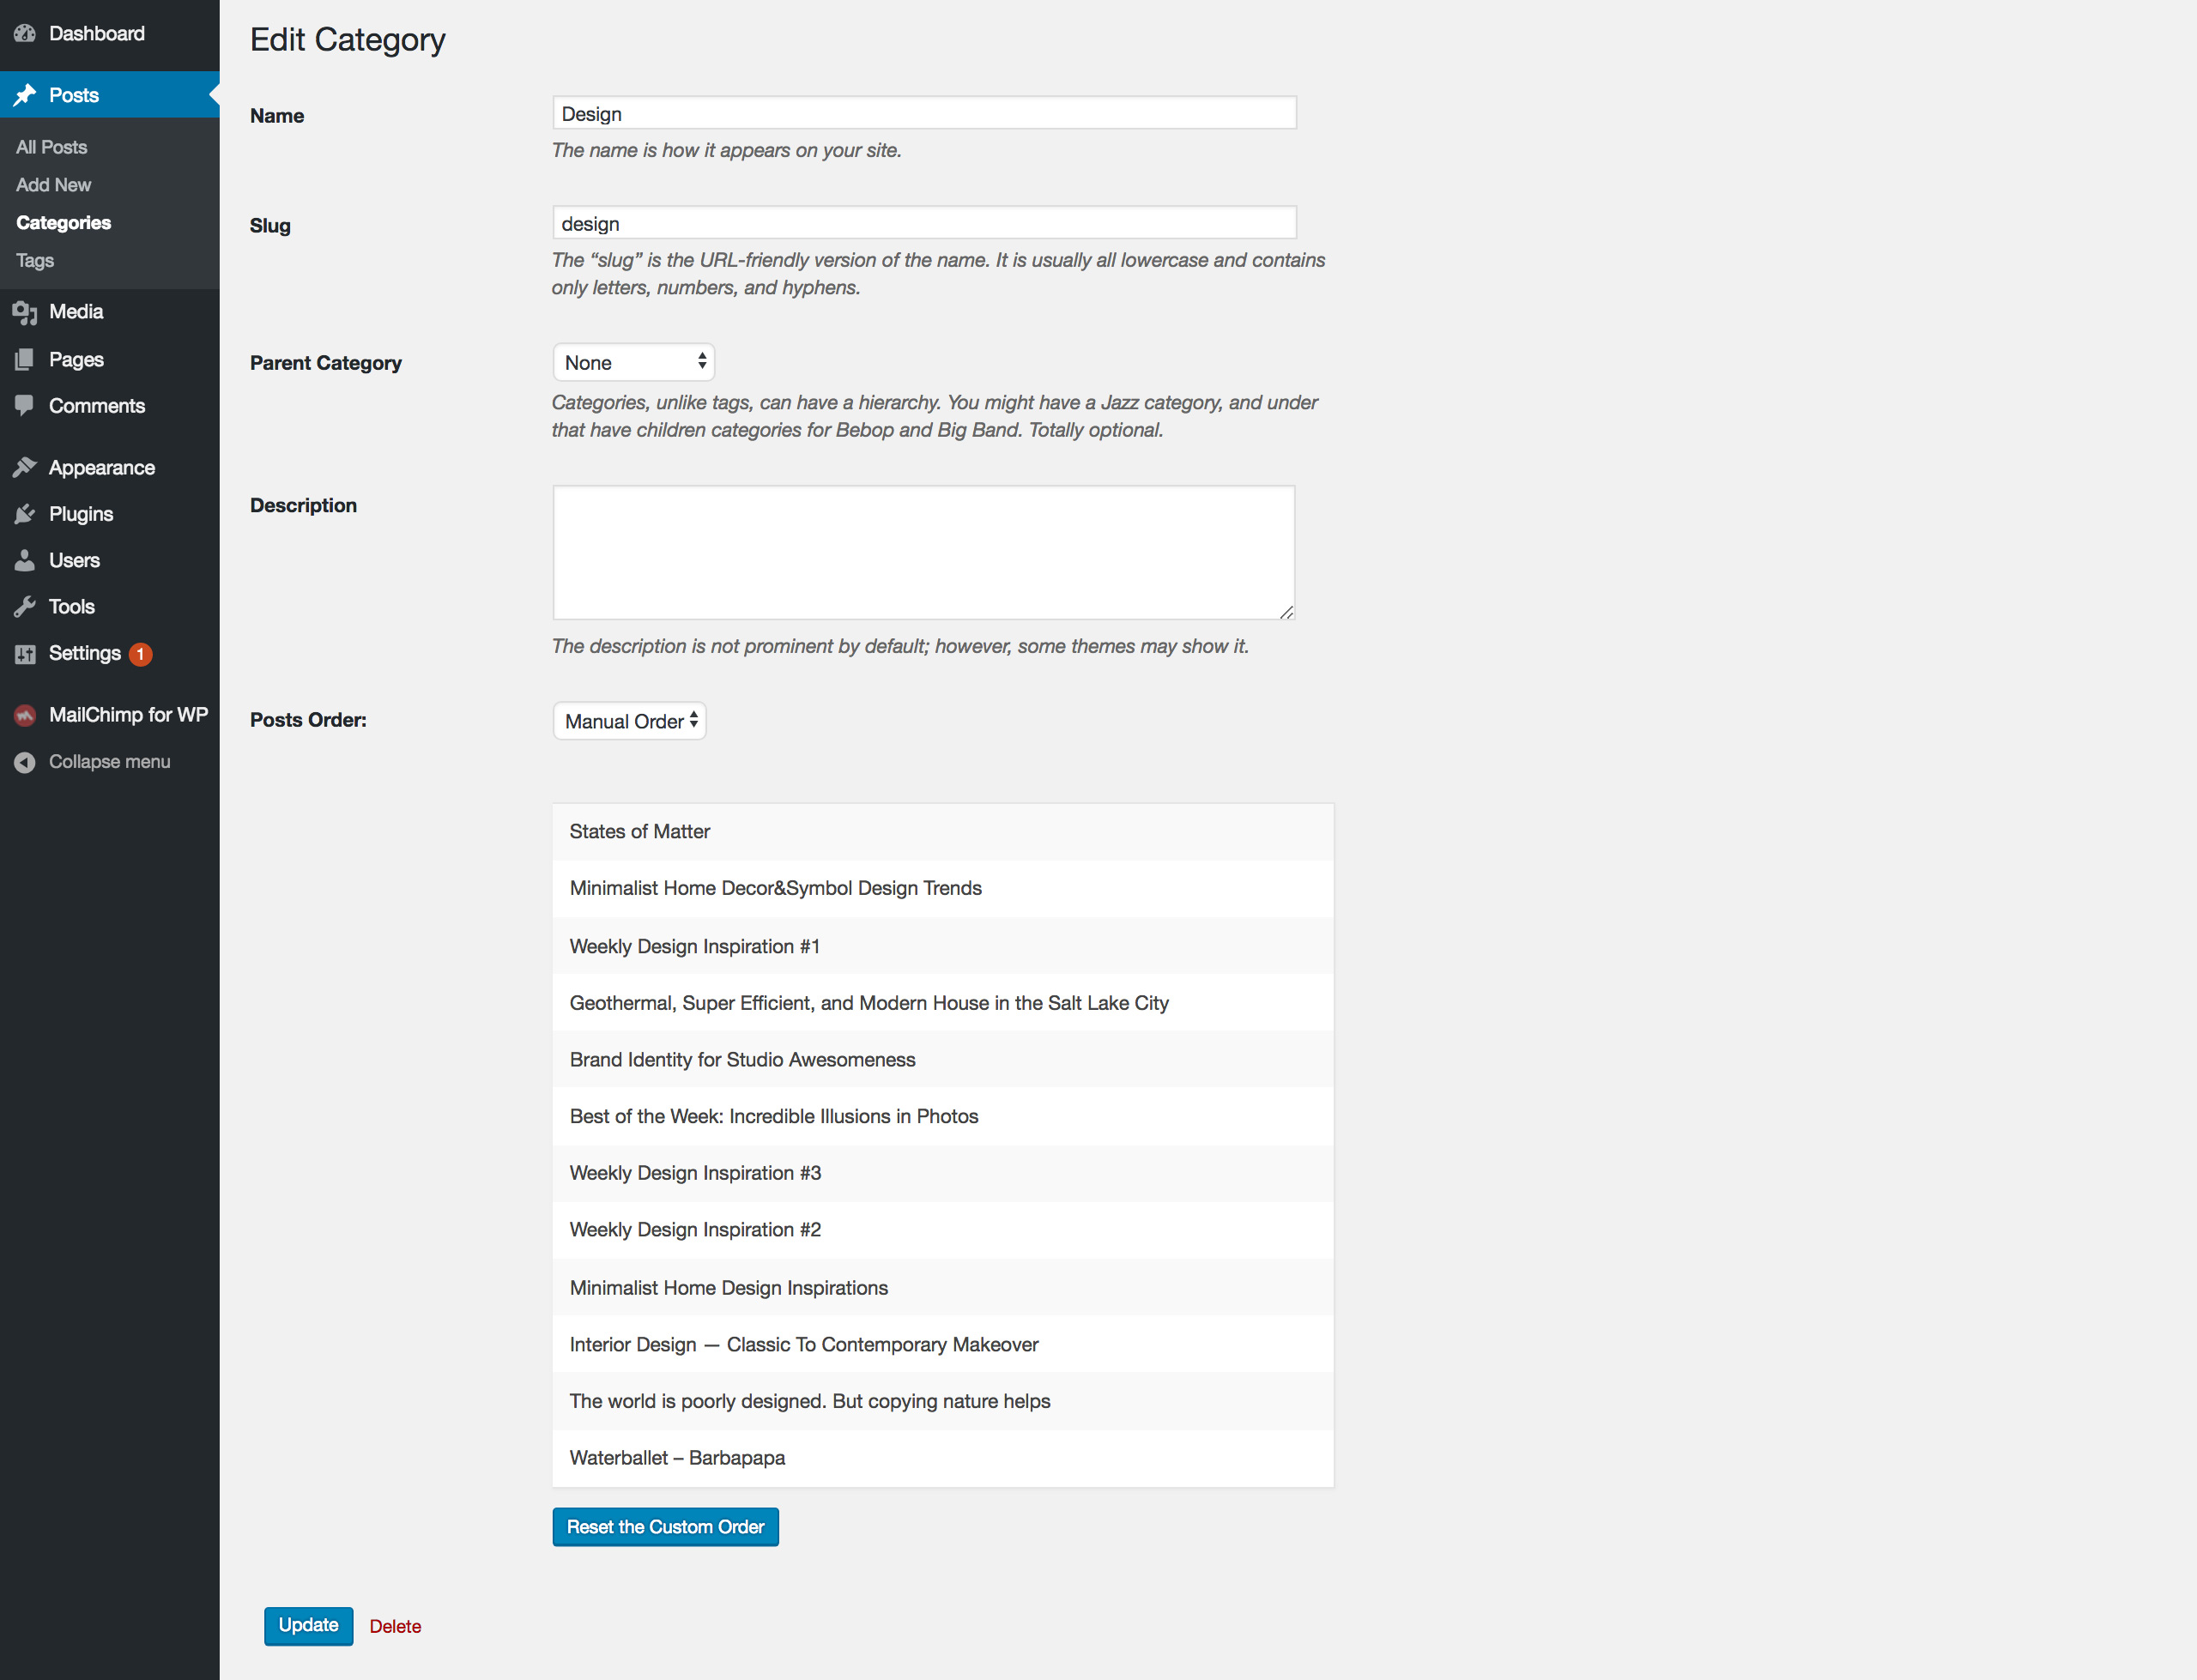2197x1680 pixels.
Task: Open the Tags submenu item
Action: (35, 261)
